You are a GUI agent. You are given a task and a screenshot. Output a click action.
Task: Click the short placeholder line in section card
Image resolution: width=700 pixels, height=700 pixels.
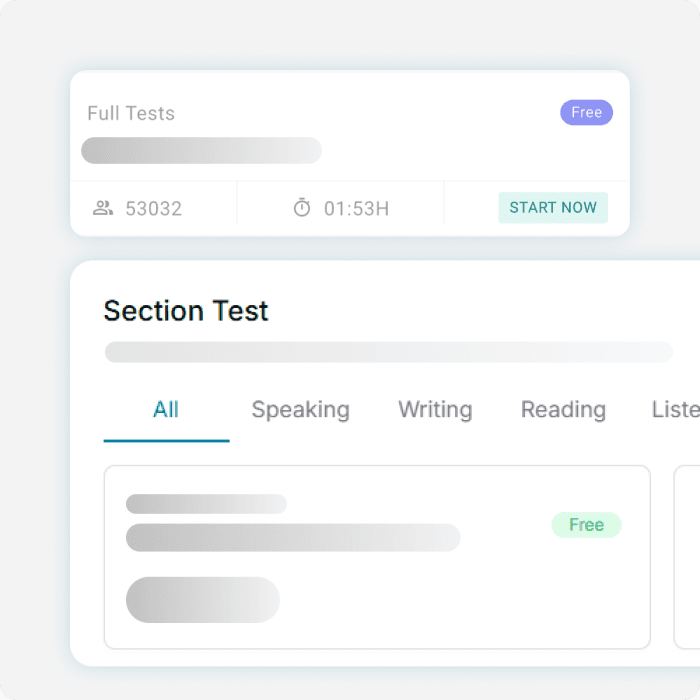coord(206,504)
